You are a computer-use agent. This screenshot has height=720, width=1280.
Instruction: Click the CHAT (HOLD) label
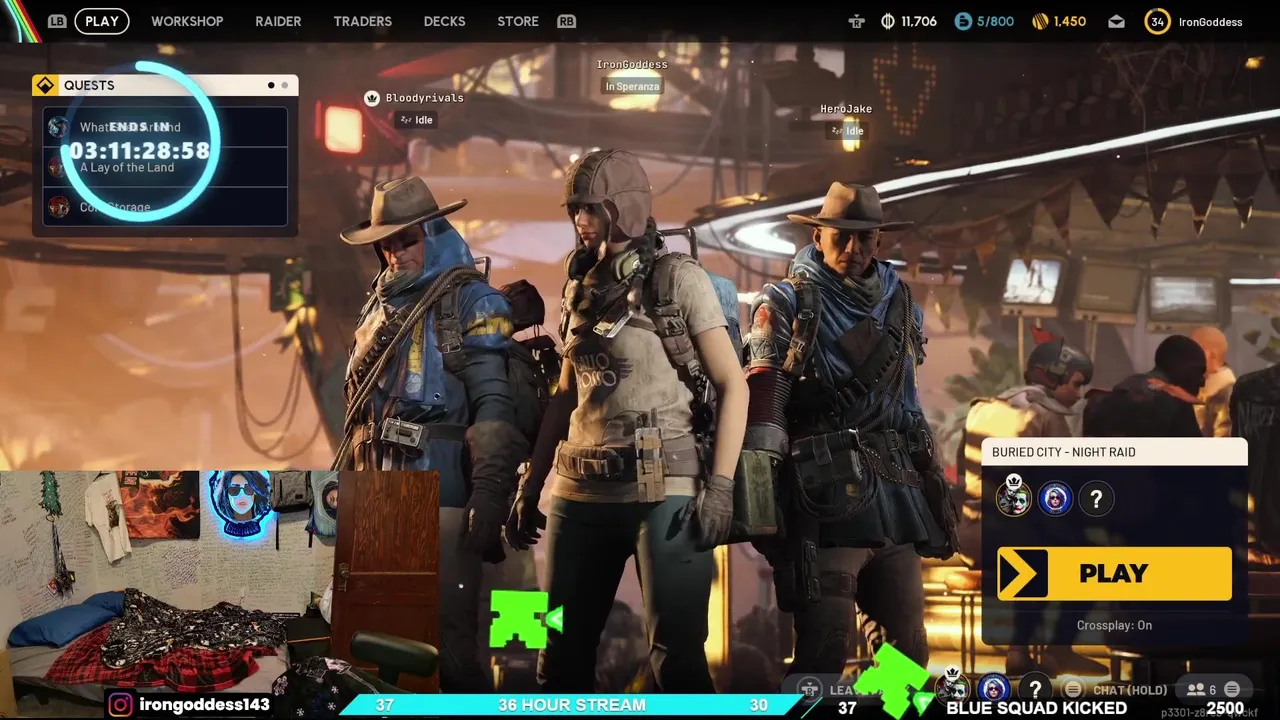click(1130, 689)
